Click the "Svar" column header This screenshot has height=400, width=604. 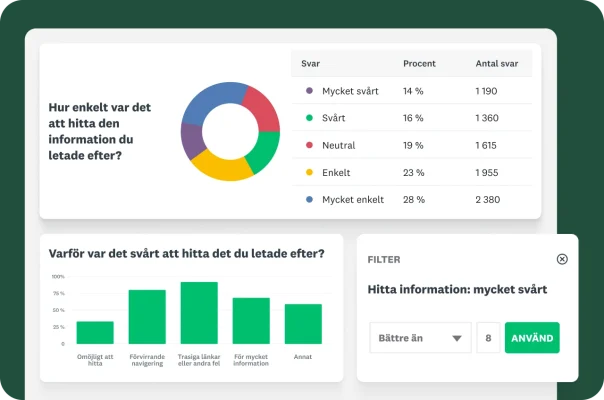pyautogui.click(x=310, y=64)
